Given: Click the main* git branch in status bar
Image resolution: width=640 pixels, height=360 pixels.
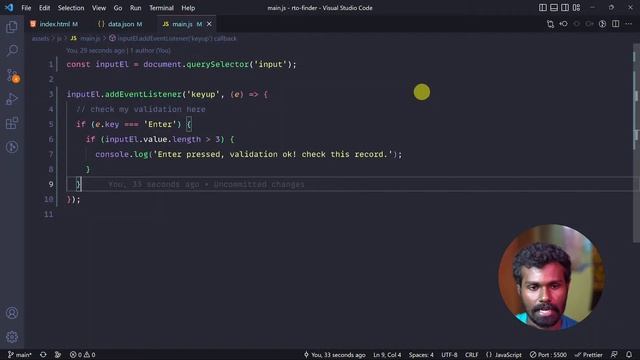Looking at the screenshot, I should [x=19, y=355].
